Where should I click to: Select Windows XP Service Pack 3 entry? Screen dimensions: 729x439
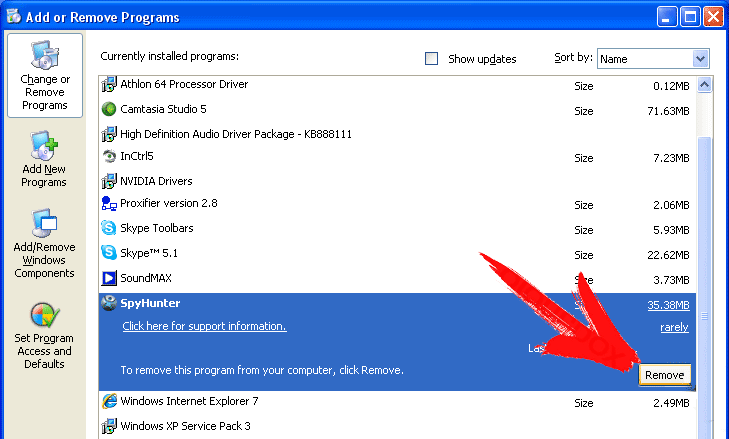(398, 426)
